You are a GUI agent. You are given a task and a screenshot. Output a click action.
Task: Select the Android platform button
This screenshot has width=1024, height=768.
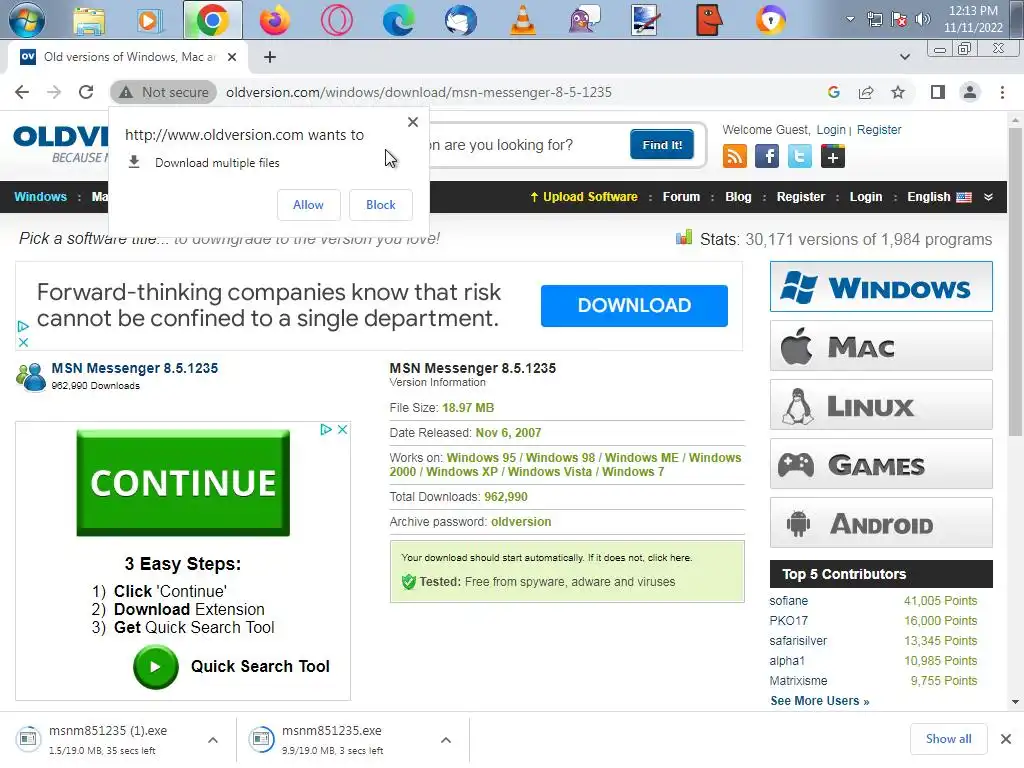(881, 523)
